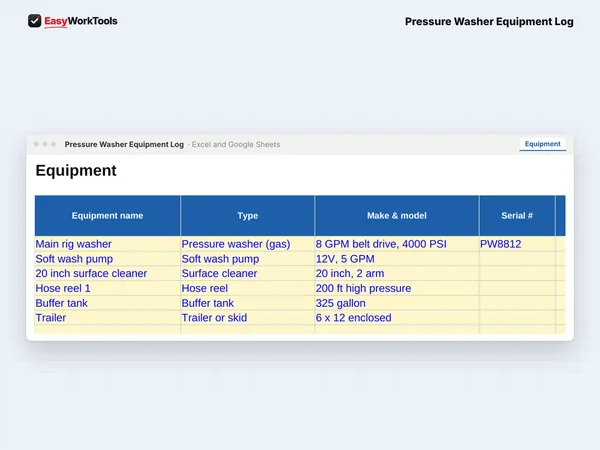This screenshot has height=450, width=600.
Task: Click the Pressure Washer Equipment Log window title
Action: coord(124,144)
